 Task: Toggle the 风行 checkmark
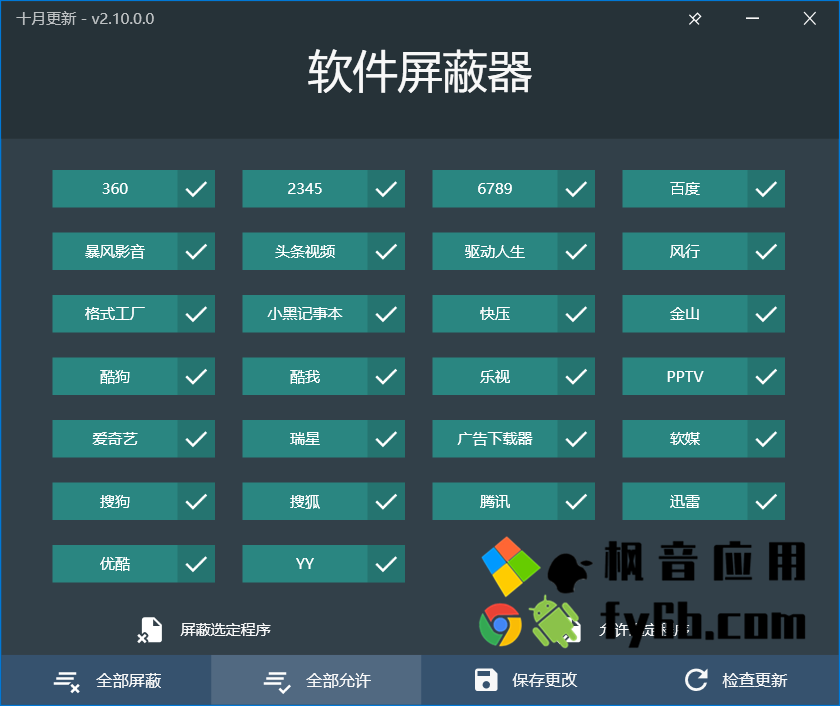coord(766,251)
